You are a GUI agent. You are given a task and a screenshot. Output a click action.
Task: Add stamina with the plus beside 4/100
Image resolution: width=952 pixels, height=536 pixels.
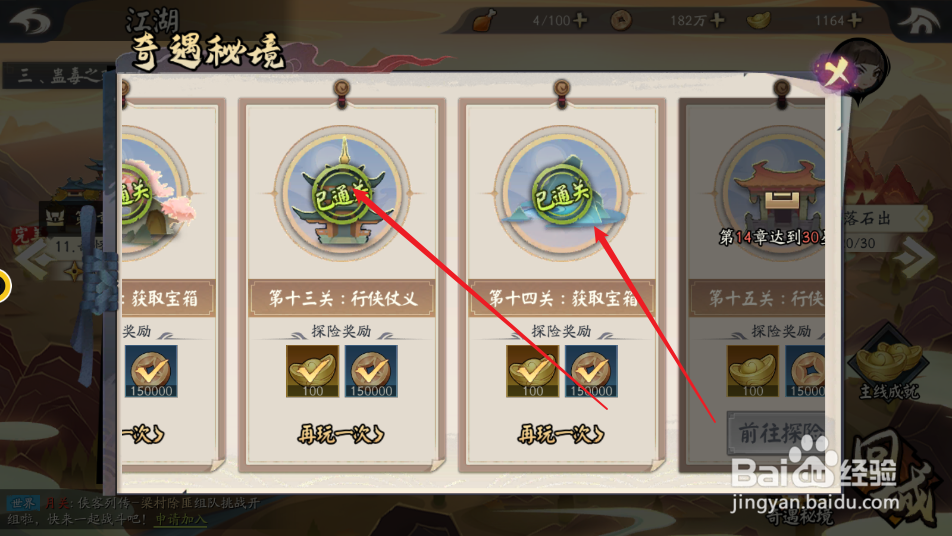(x=580, y=21)
